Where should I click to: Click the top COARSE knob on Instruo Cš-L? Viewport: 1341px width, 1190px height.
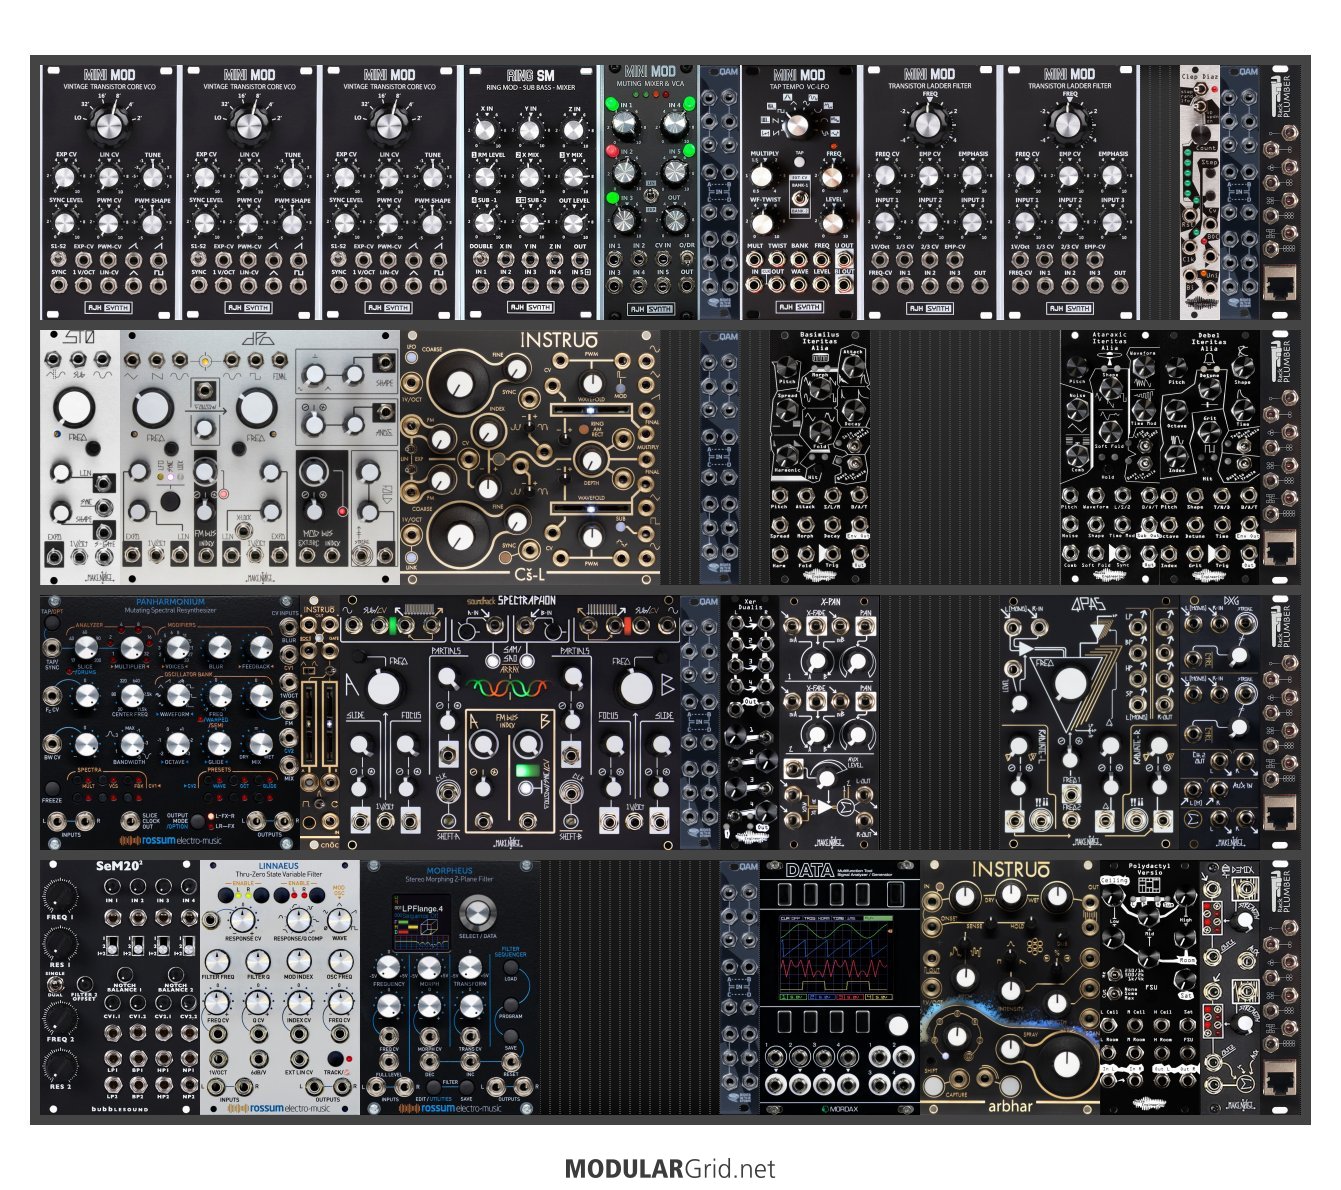click(459, 383)
